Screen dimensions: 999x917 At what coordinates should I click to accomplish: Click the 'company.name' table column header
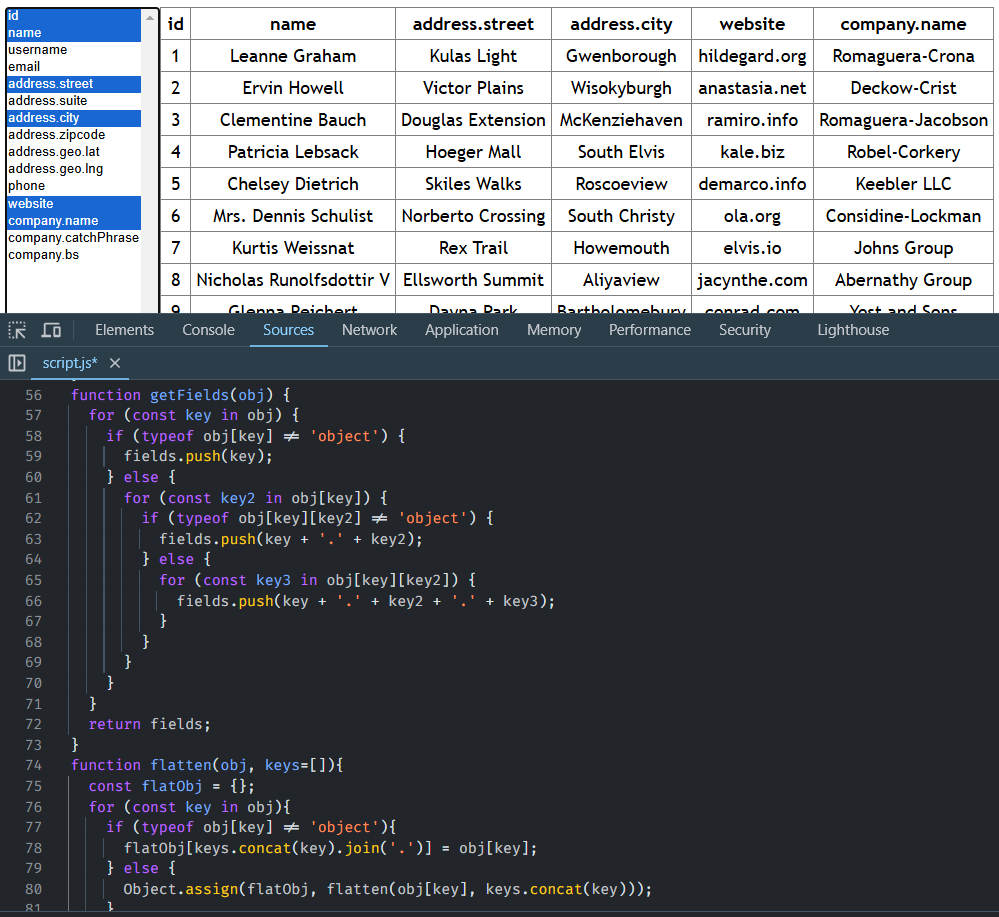click(903, 24)
